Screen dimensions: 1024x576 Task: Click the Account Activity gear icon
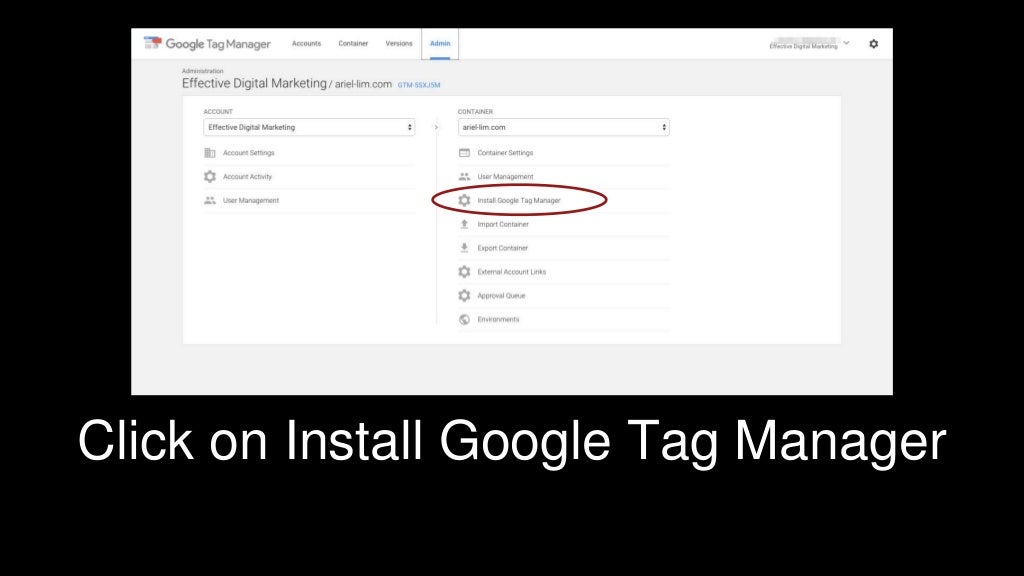pos(210,176)
